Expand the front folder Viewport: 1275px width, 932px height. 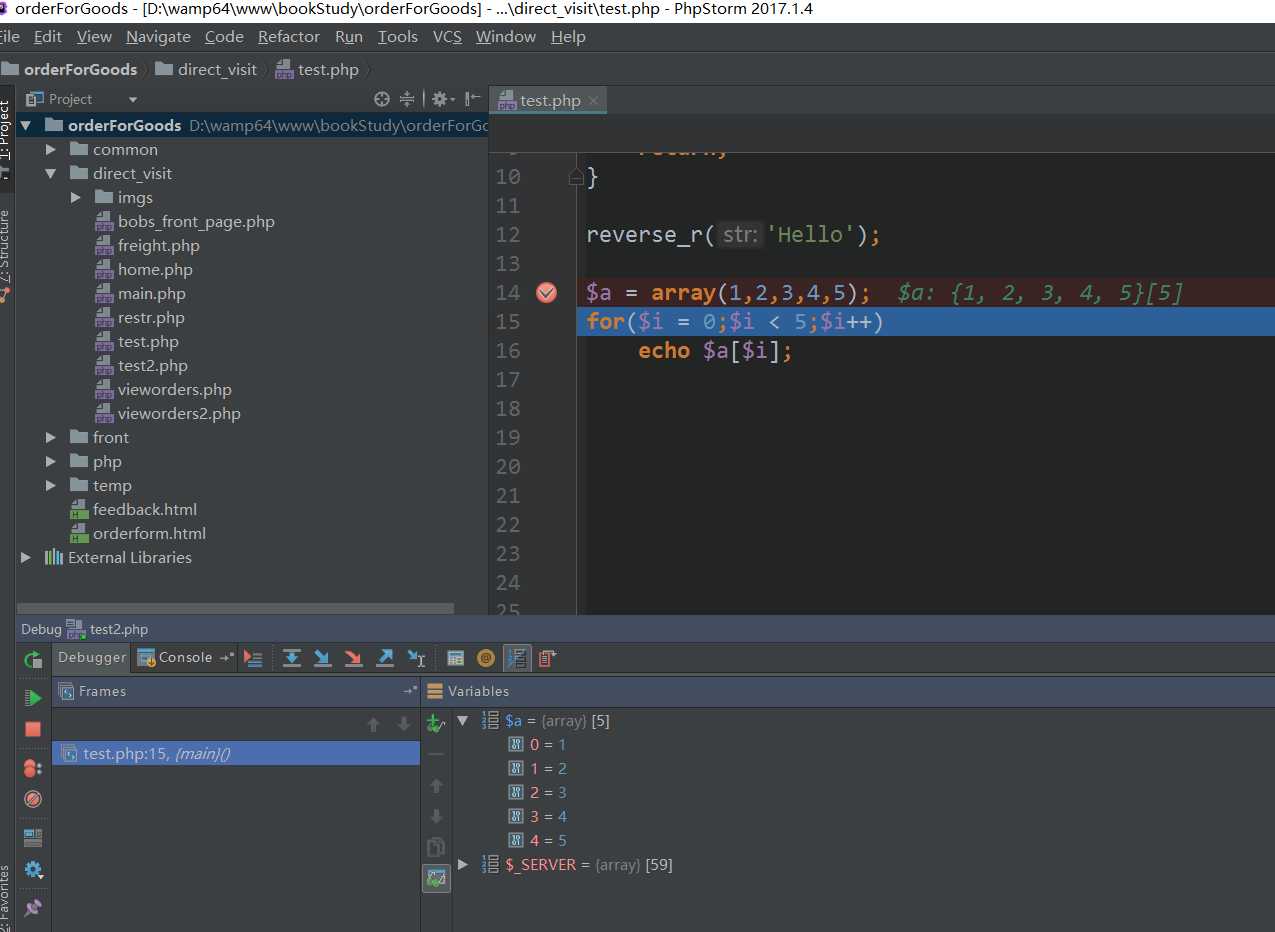(x=51, y=437)
